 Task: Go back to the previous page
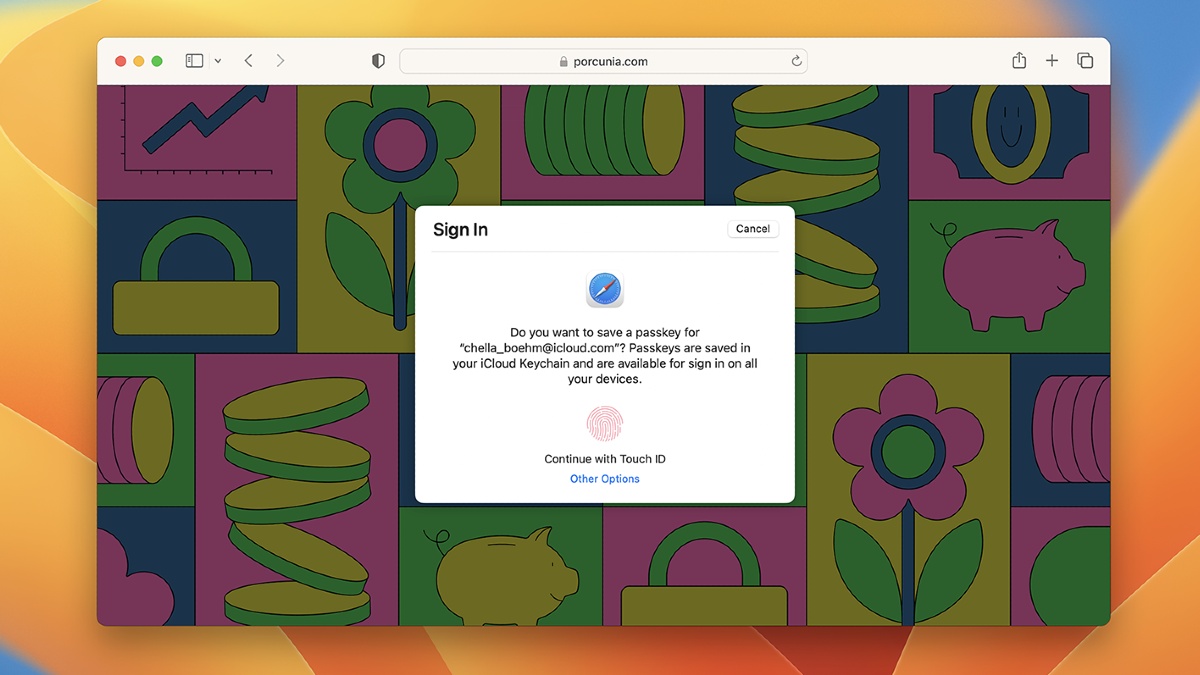point(249,61)
